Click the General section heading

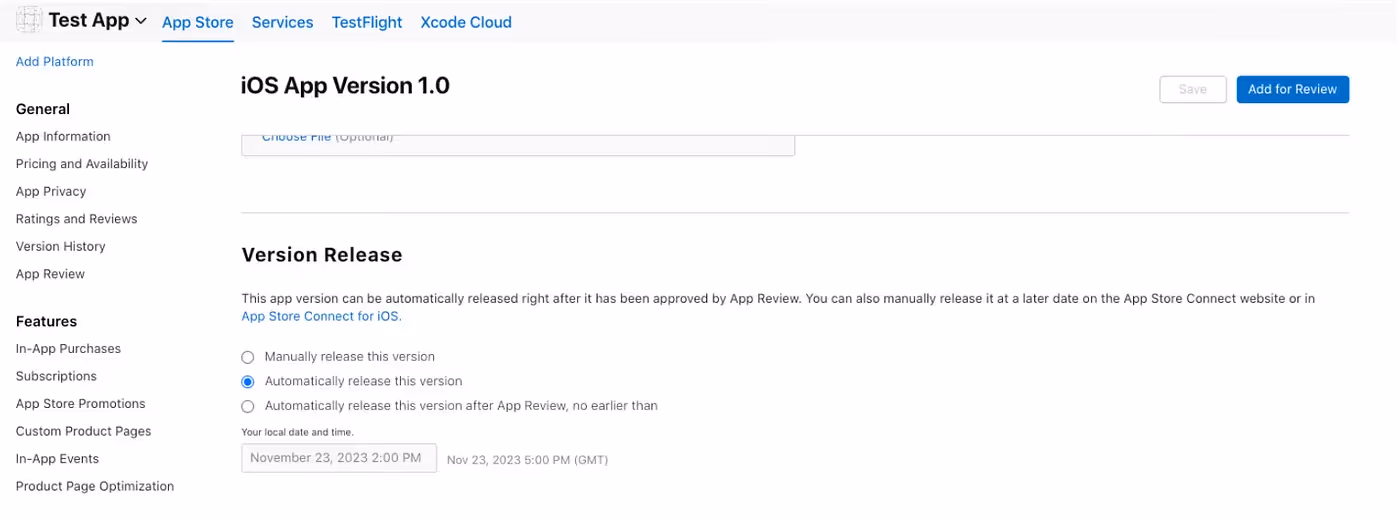point(43,109)
